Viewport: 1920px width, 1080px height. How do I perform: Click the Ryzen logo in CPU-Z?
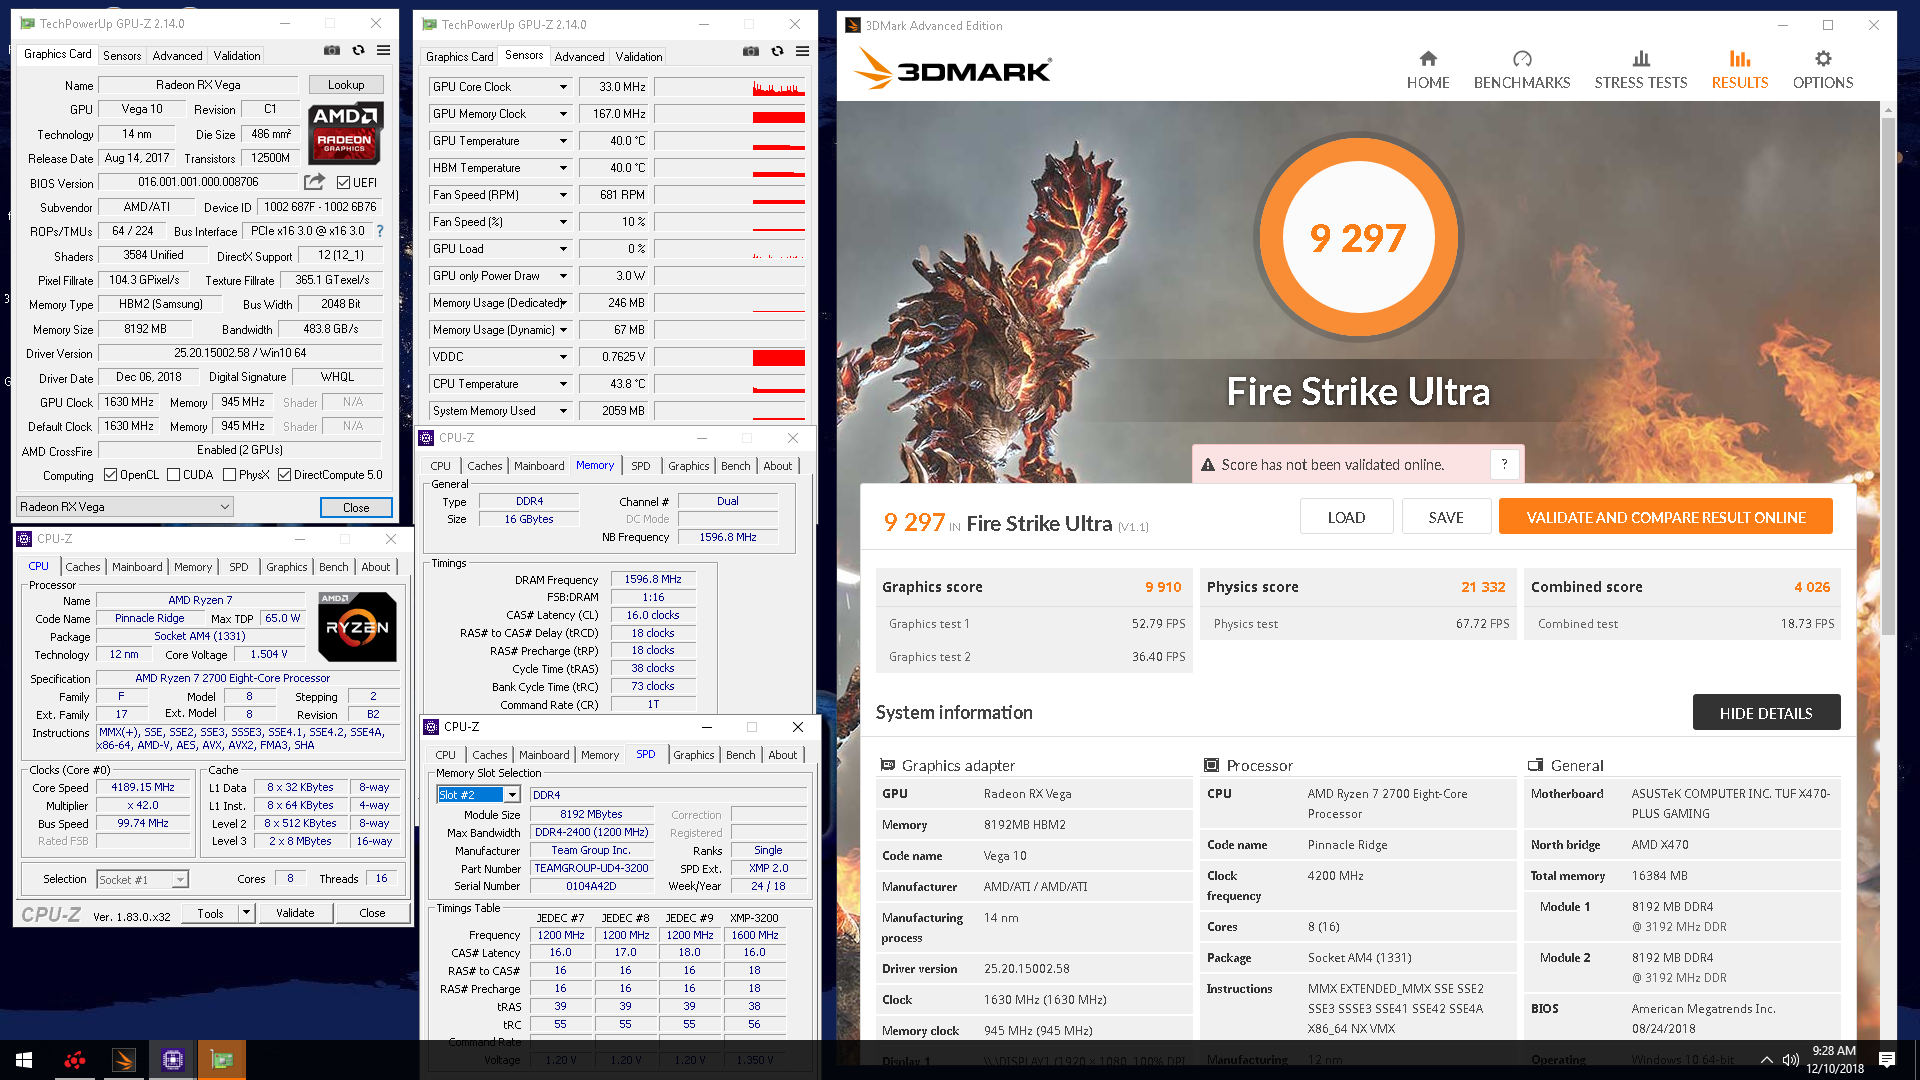coord(357,627)
